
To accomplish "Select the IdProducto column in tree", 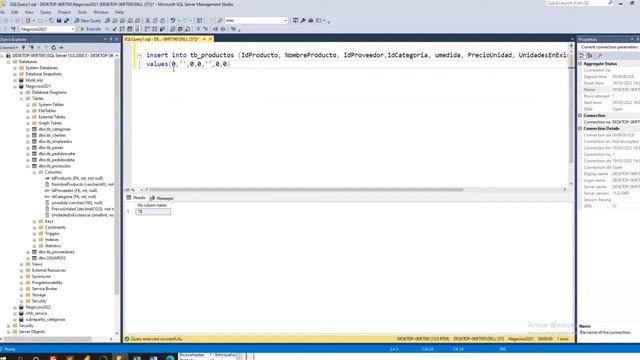I will click(77, 178).
